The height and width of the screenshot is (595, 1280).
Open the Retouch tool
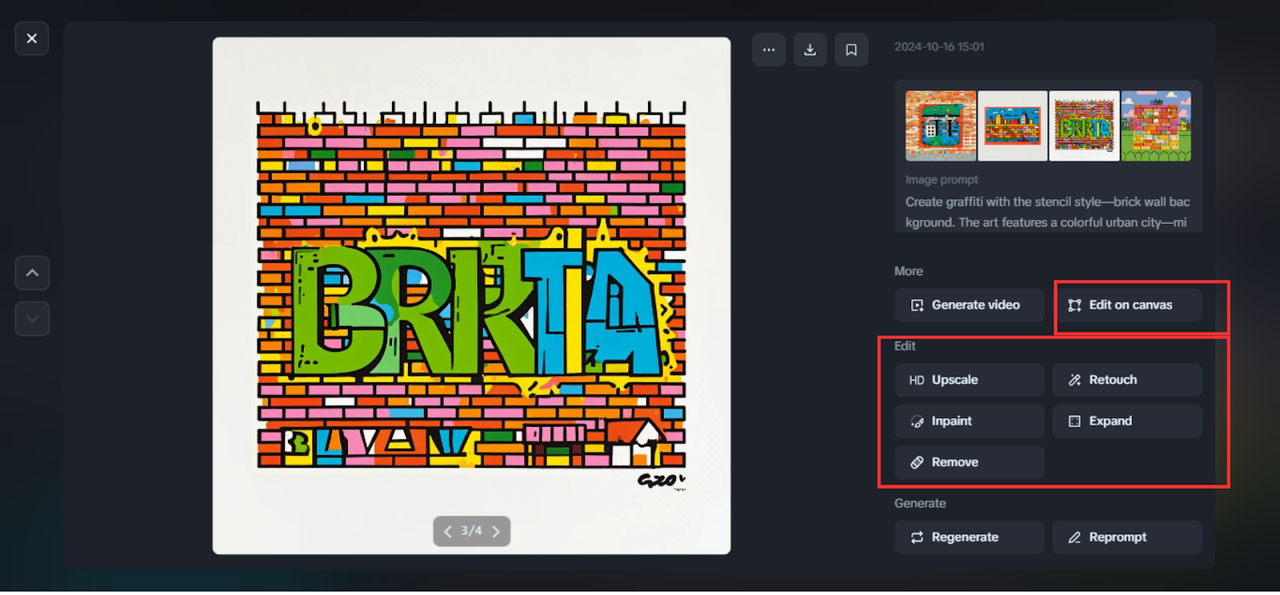(x=1126, y=379)
